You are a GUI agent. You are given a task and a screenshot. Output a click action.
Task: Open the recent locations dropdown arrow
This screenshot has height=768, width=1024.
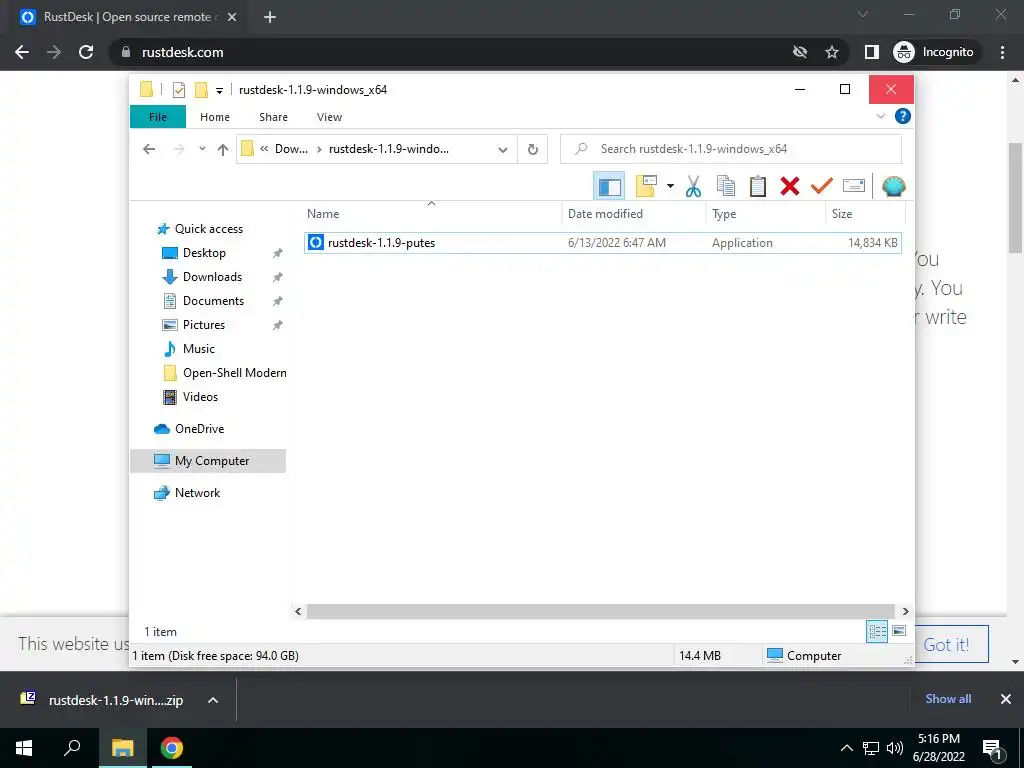tap(202, 149)
